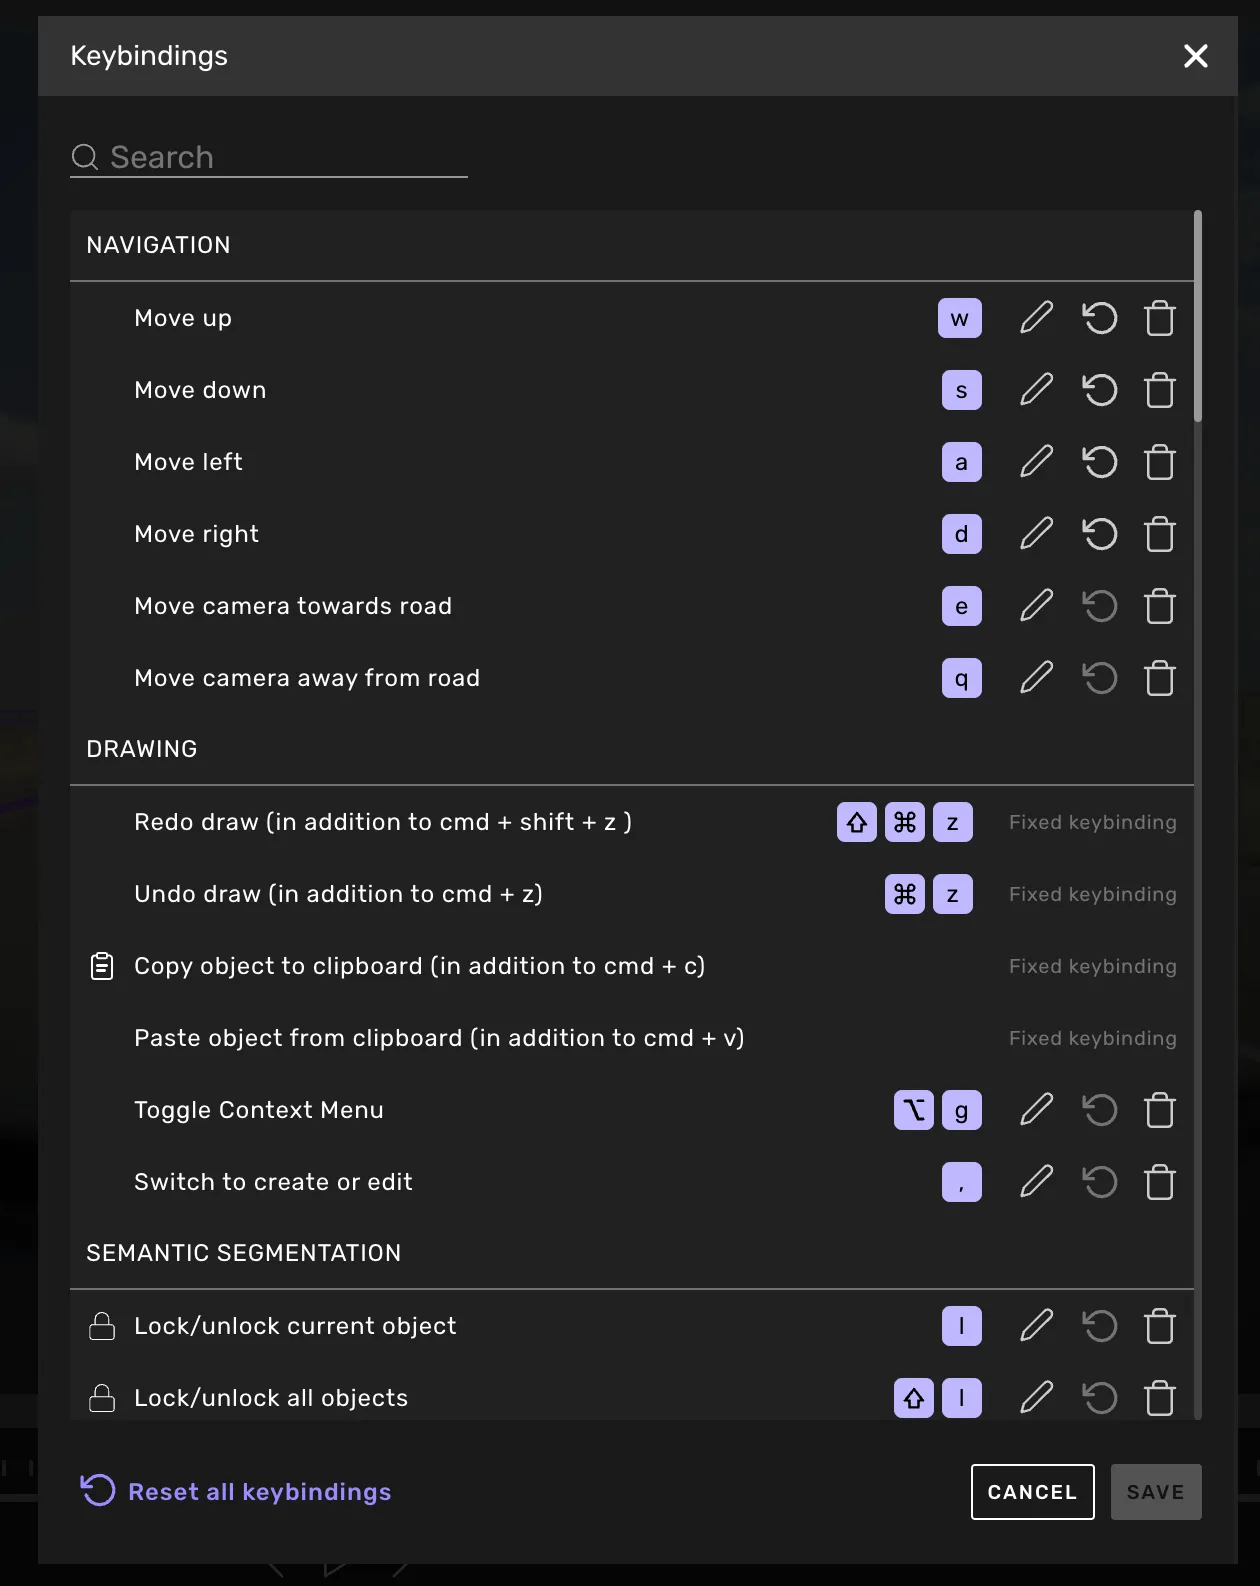Screen dimensions: 1260x1586
Task: Reset the Move up keybinding
Action: click(1099, 318)
